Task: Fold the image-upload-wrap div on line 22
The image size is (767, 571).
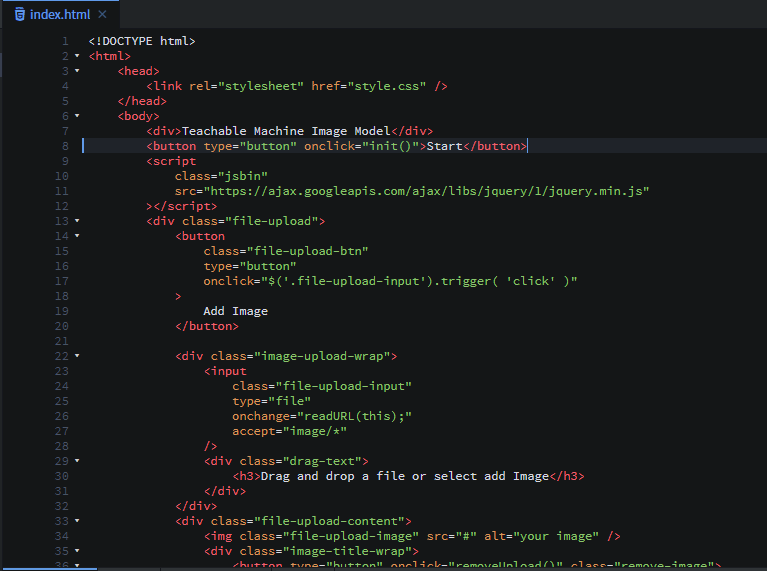Action: [77, 356]
